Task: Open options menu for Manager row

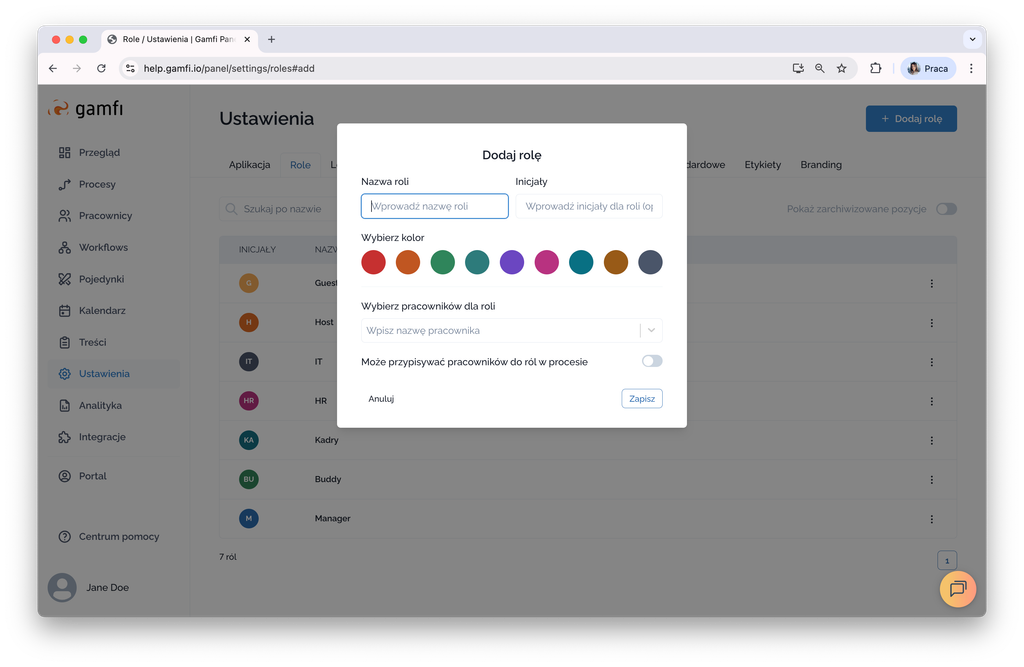Action: pos(932,519)
